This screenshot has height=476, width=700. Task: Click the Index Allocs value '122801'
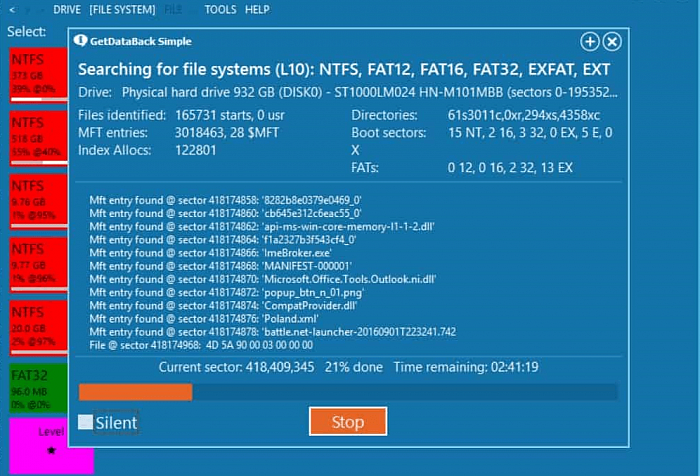[196, 150]
